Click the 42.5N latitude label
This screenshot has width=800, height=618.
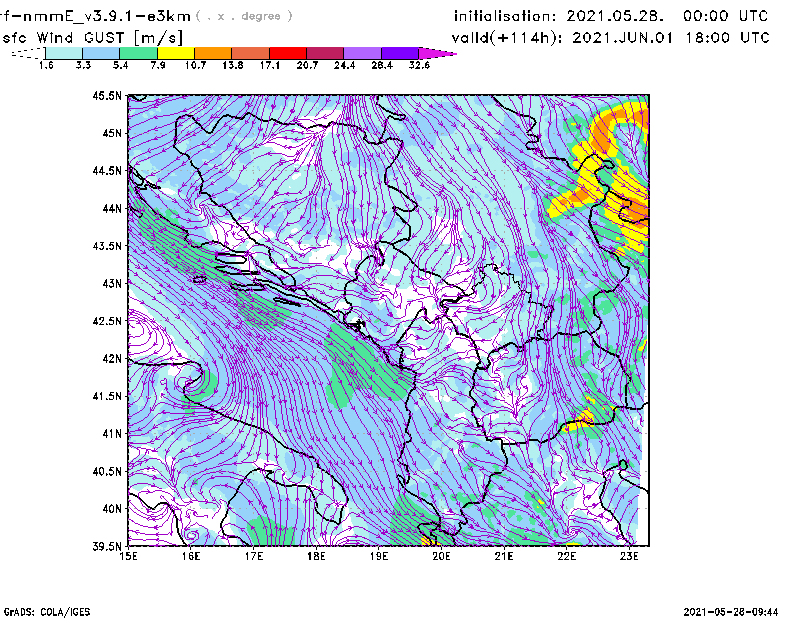tap(107, 320)
